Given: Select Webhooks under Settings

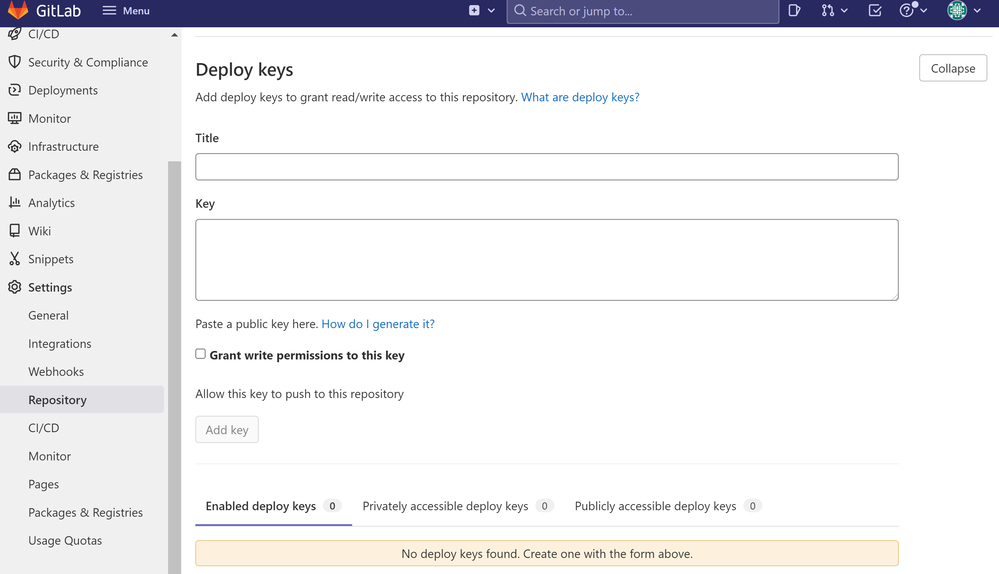Looking at the screenshot, I should point(56,371).
